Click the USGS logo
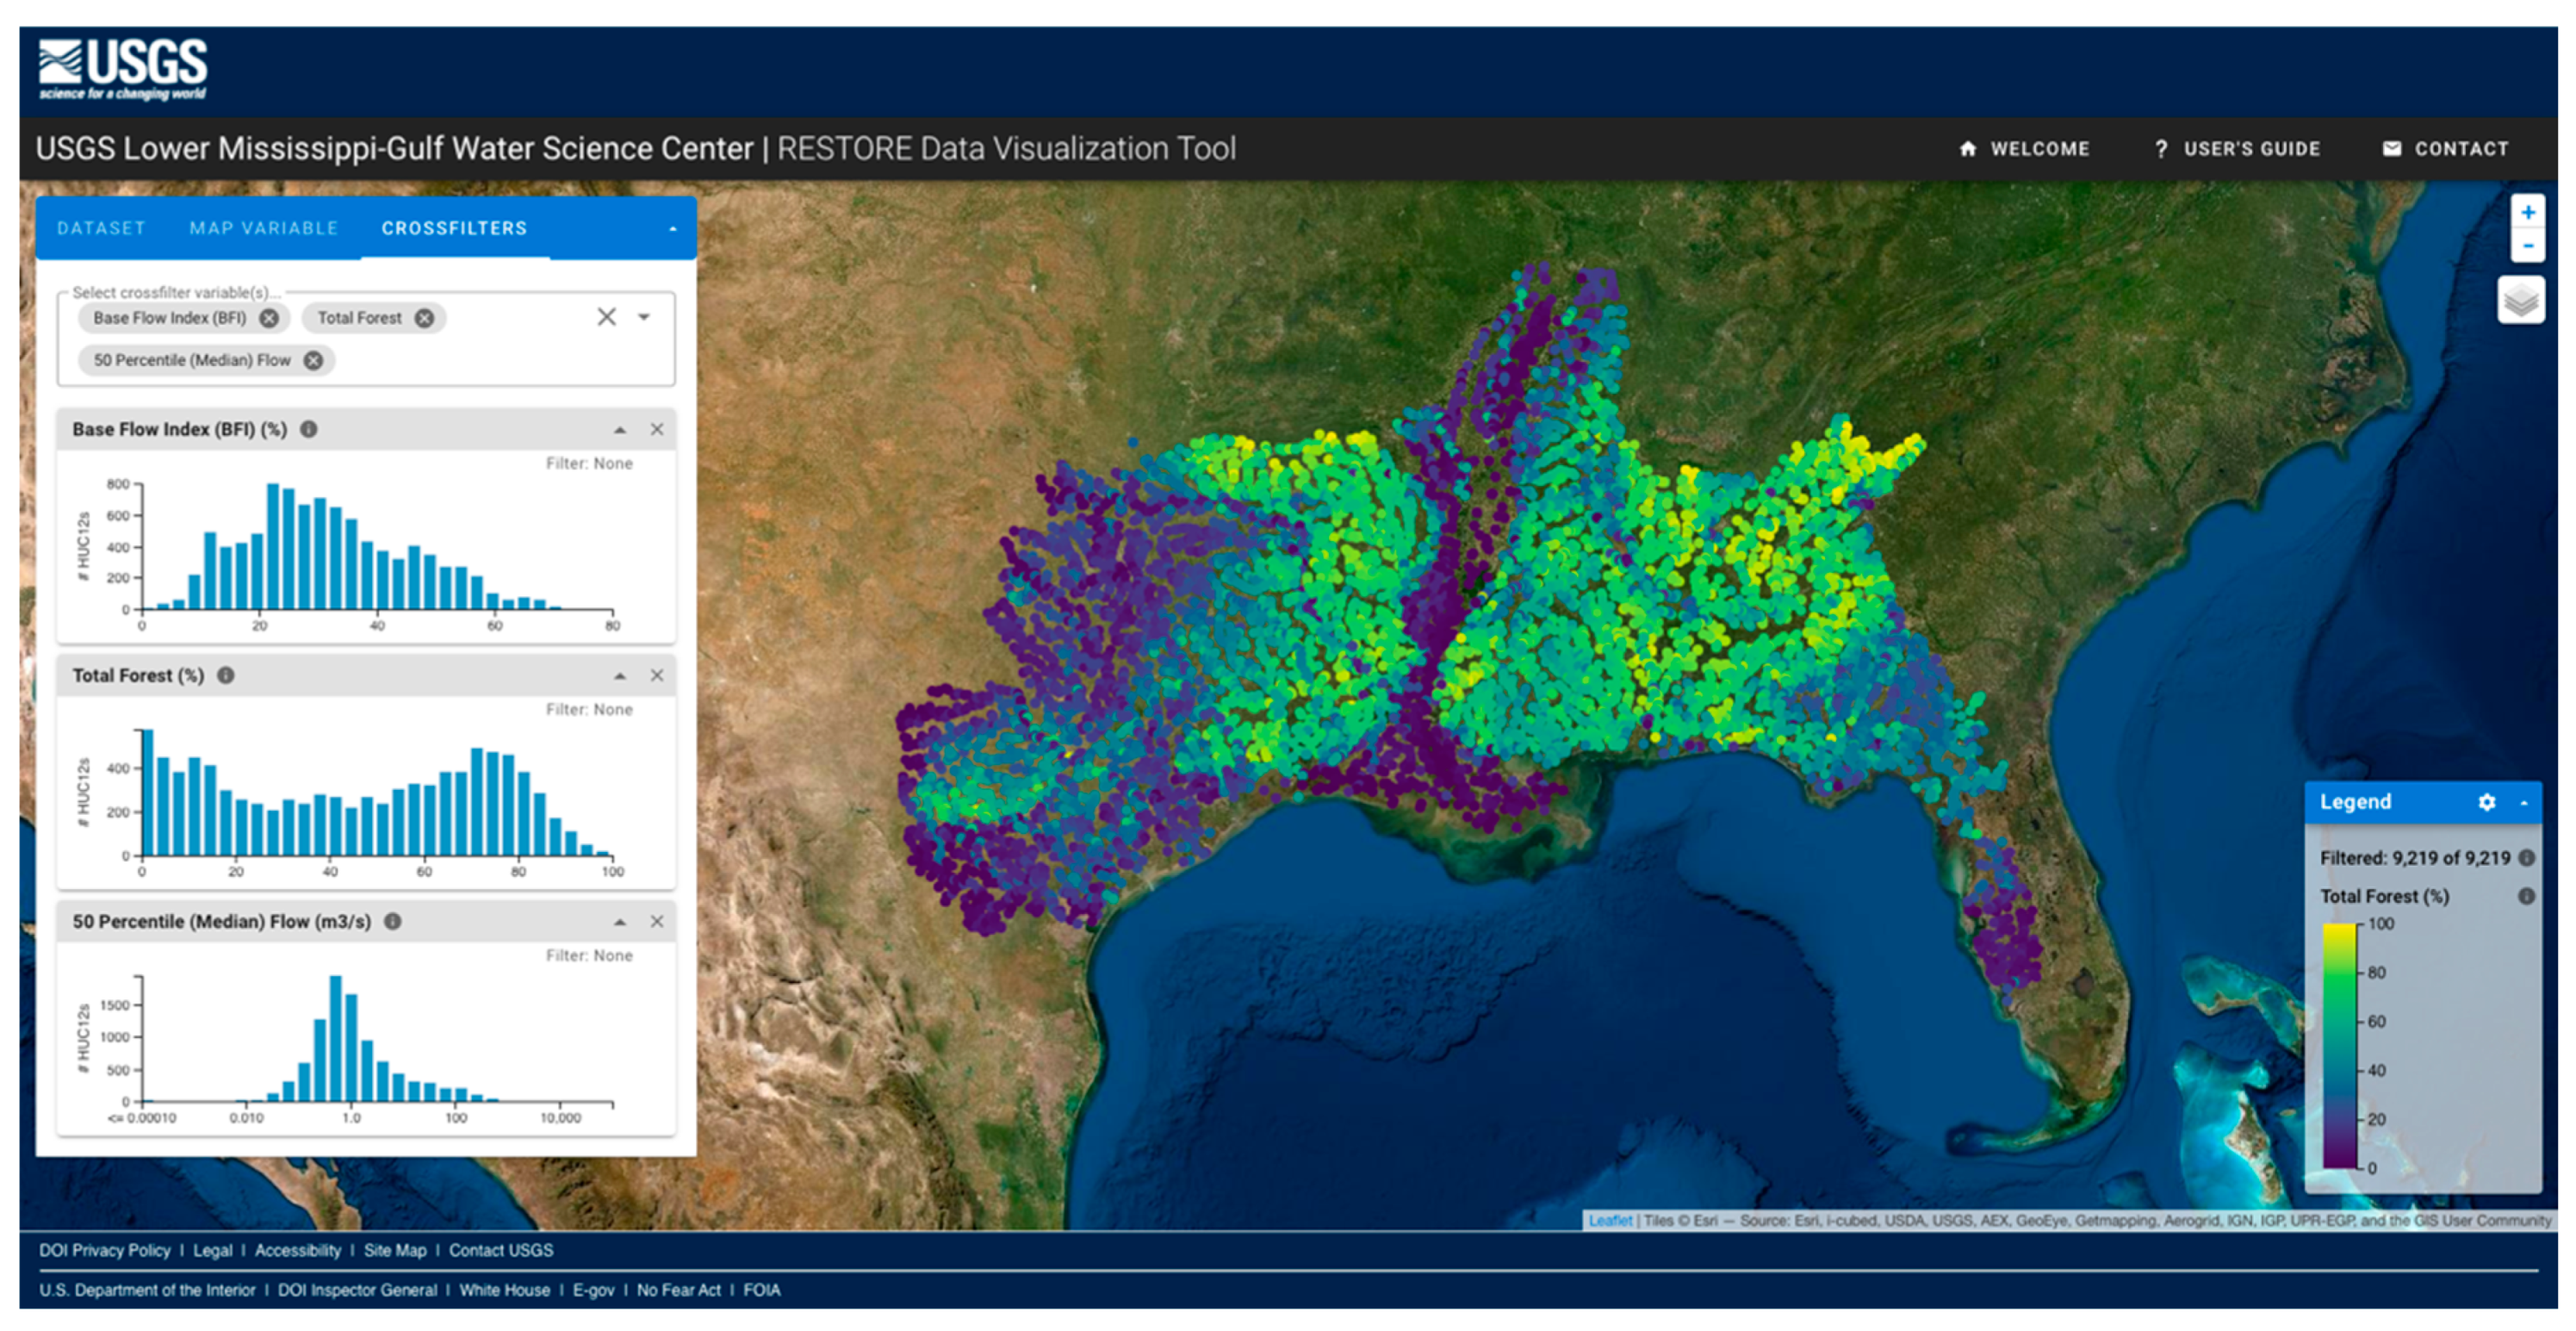Screen dimensions: 2576x1331 tap(123, 69)
